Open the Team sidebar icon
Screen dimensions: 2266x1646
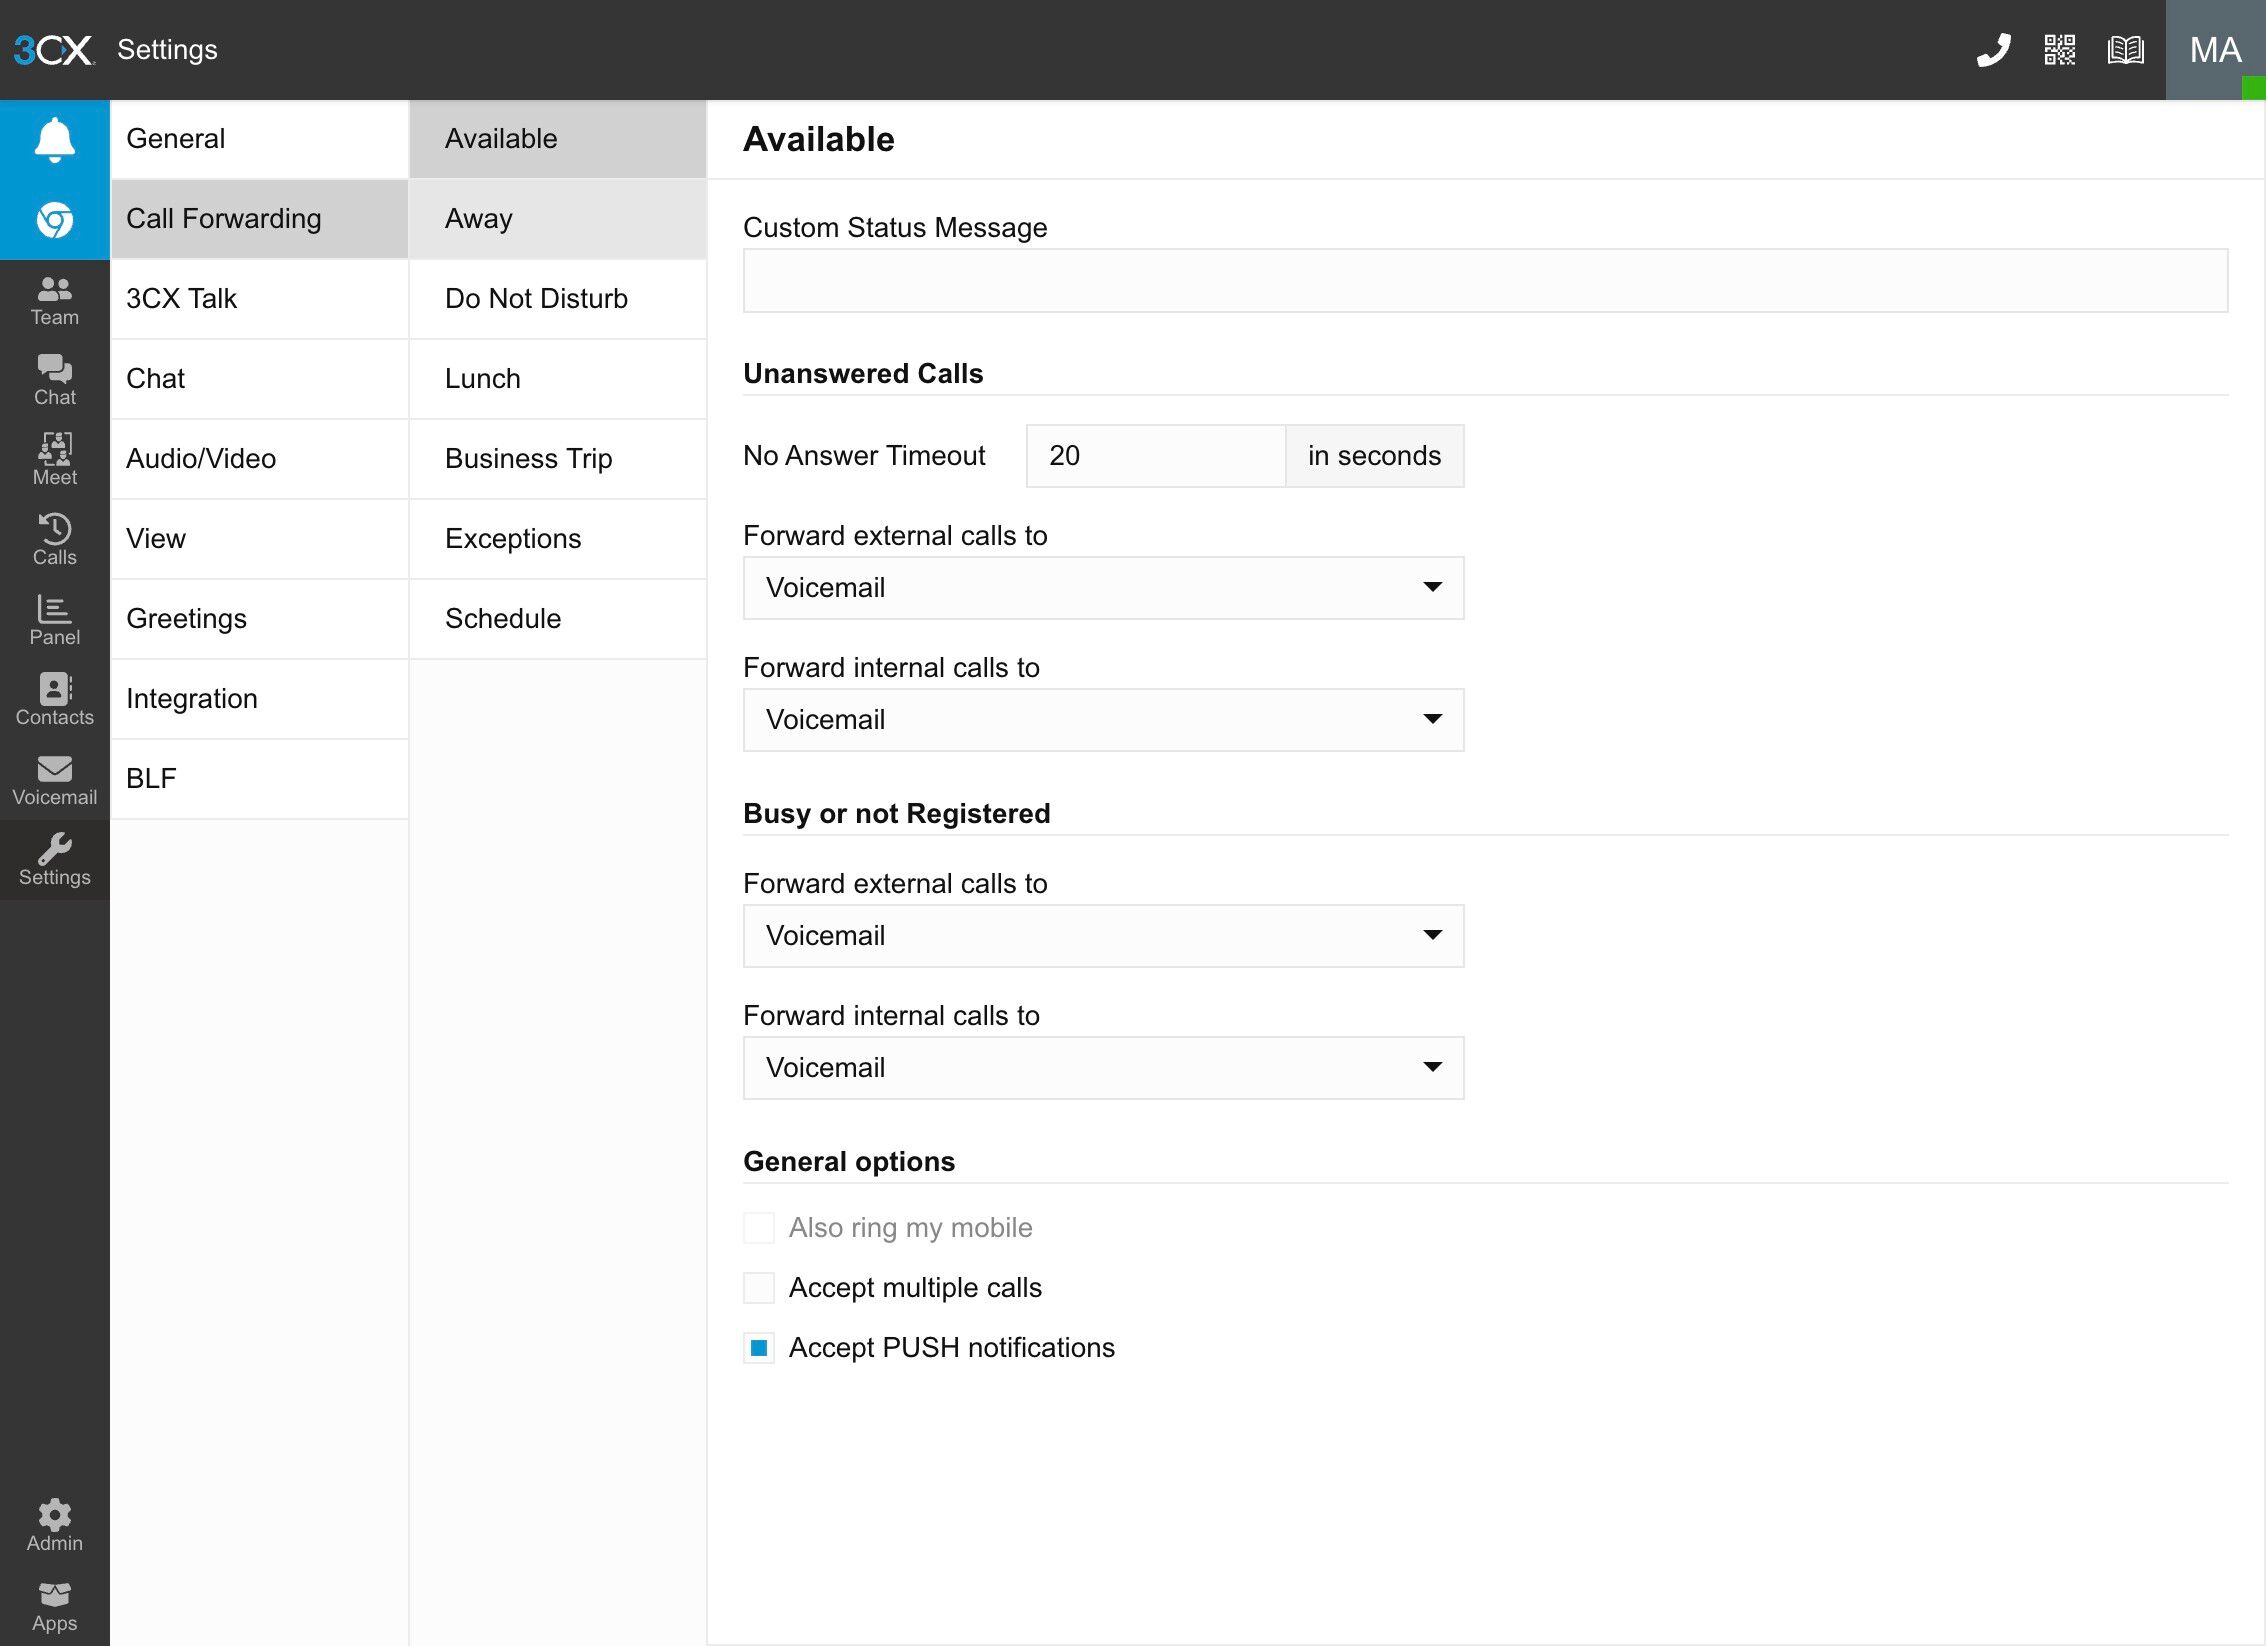55,300
